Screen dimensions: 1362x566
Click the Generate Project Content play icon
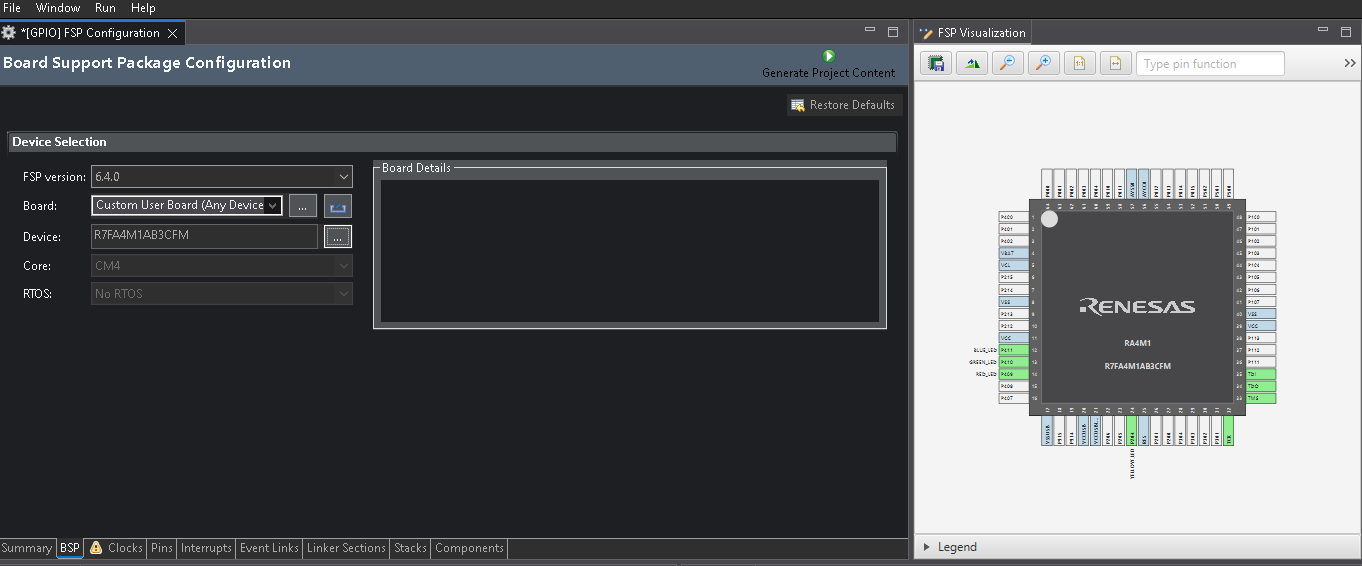pos(828,56)
